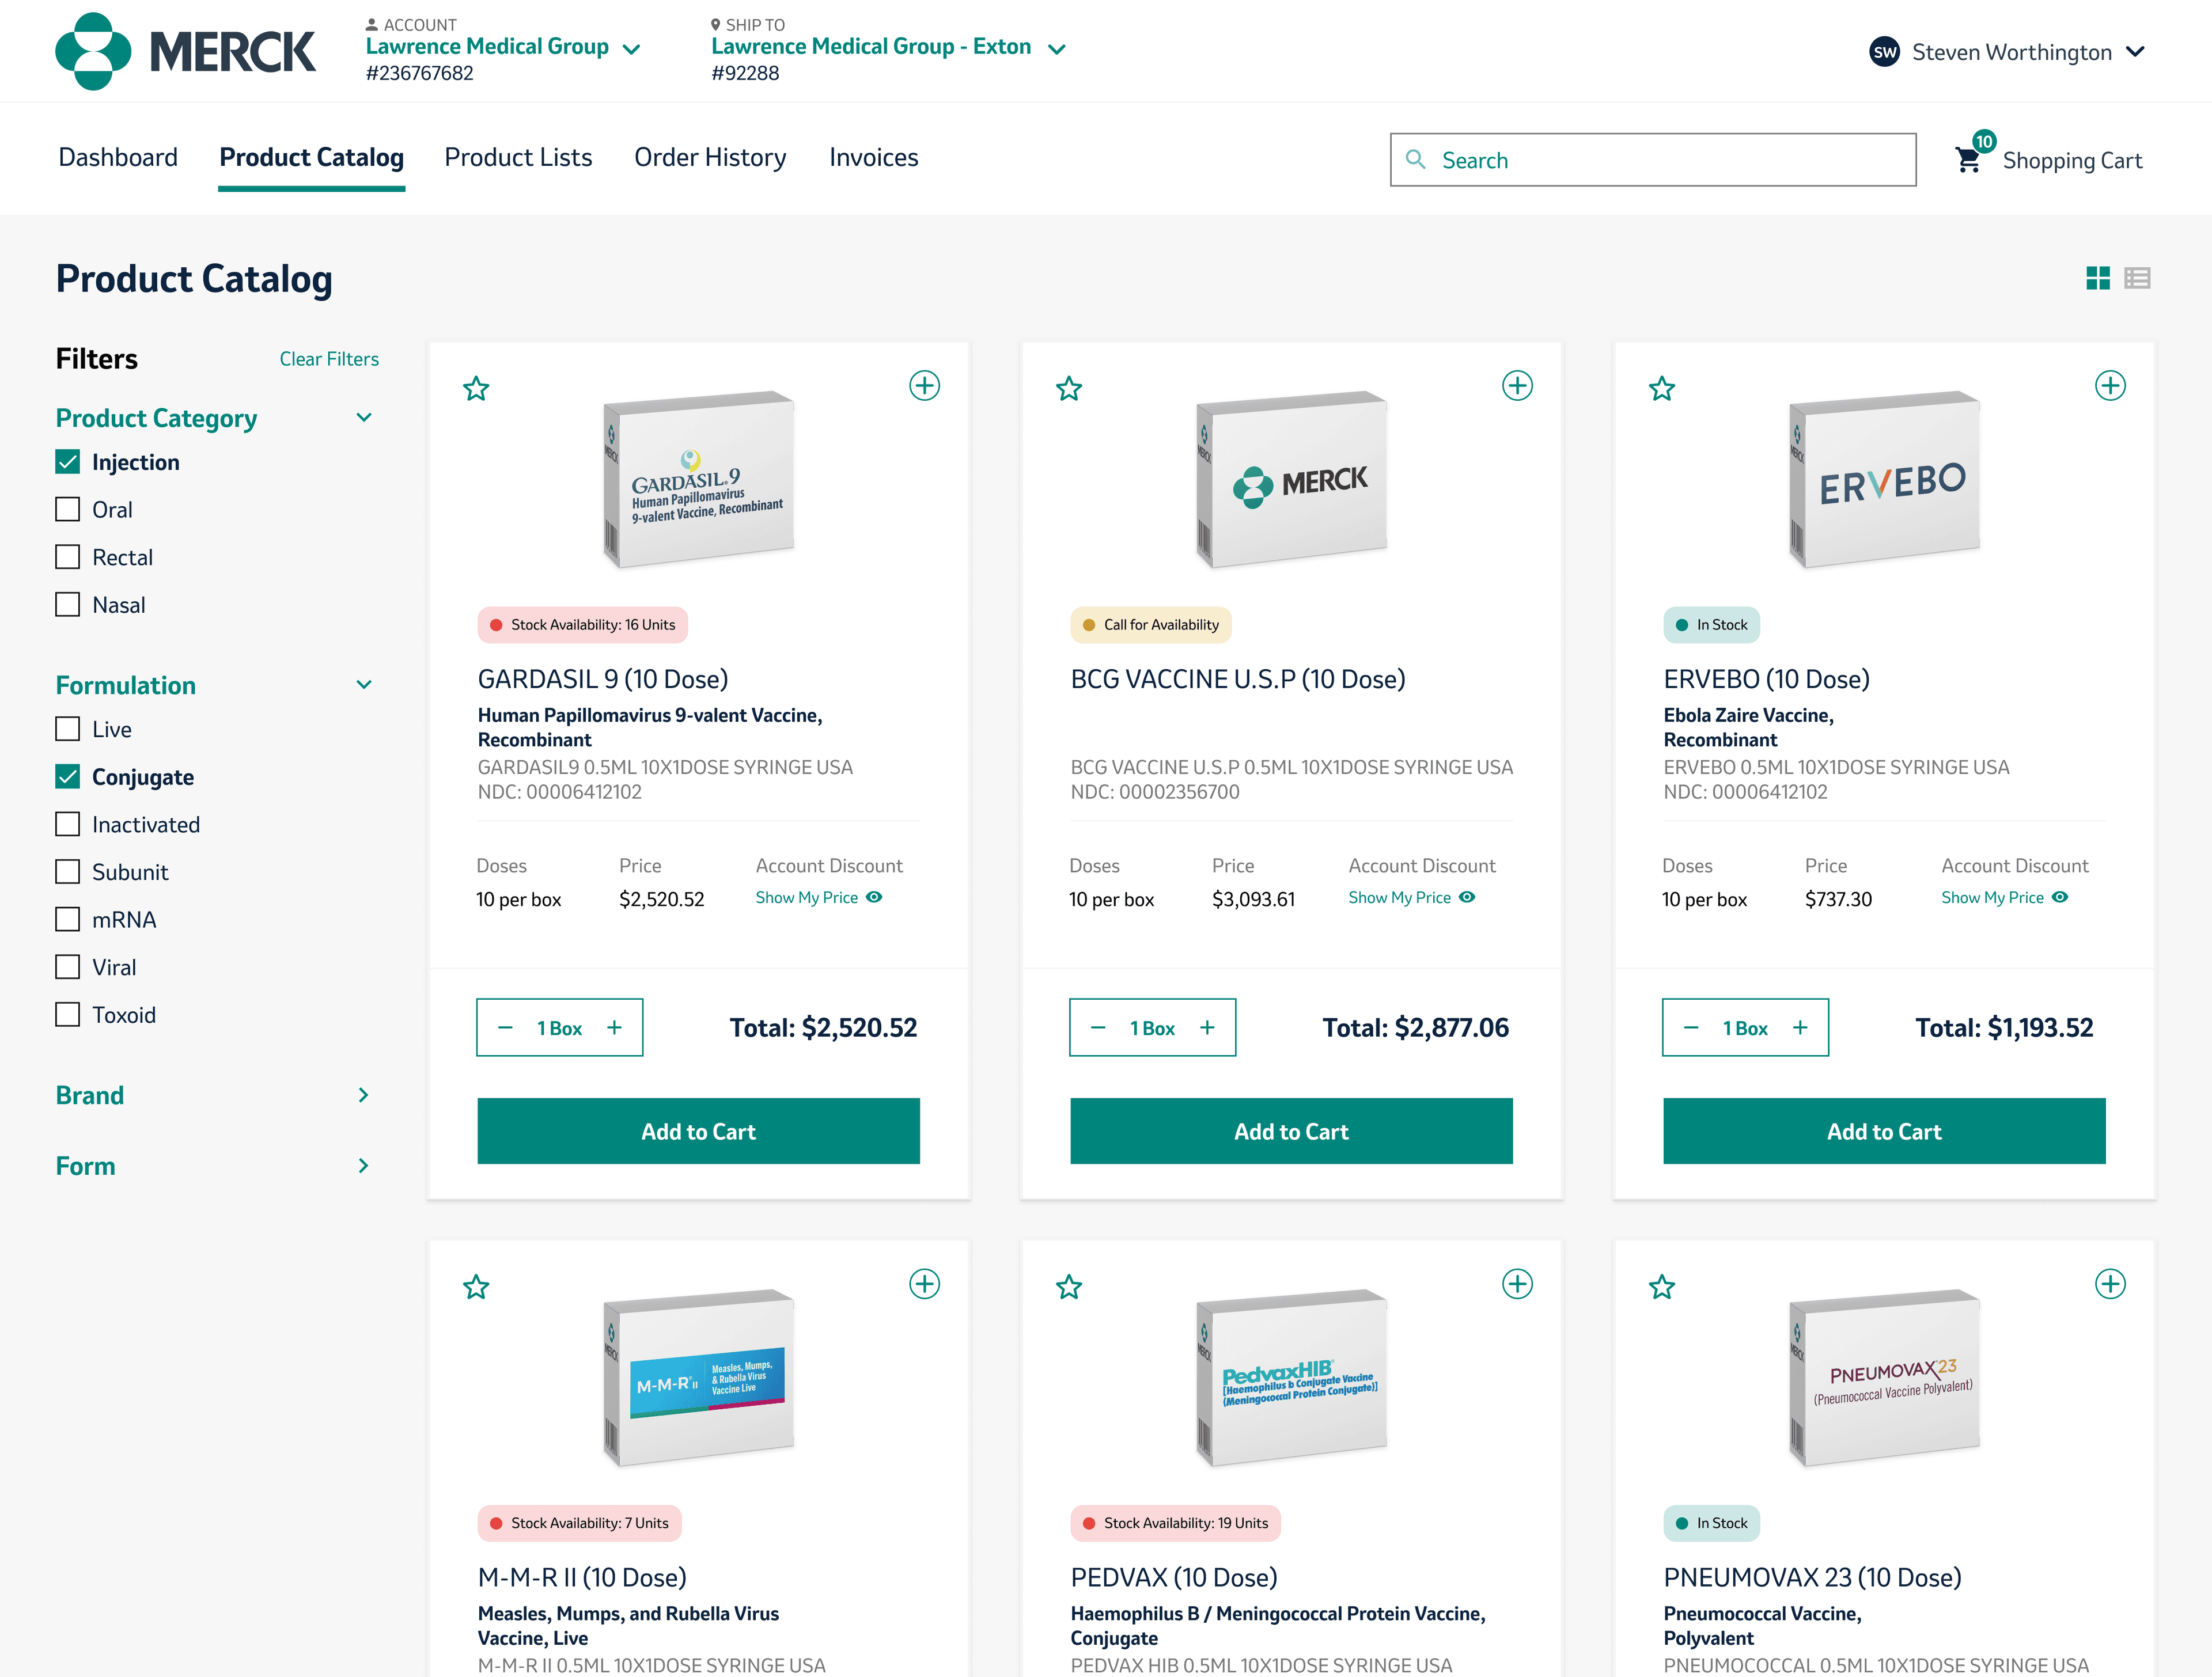Add ERVEBO to cart
This screenshot has width=2212, height=1677.
[x=1884, y=1131]
